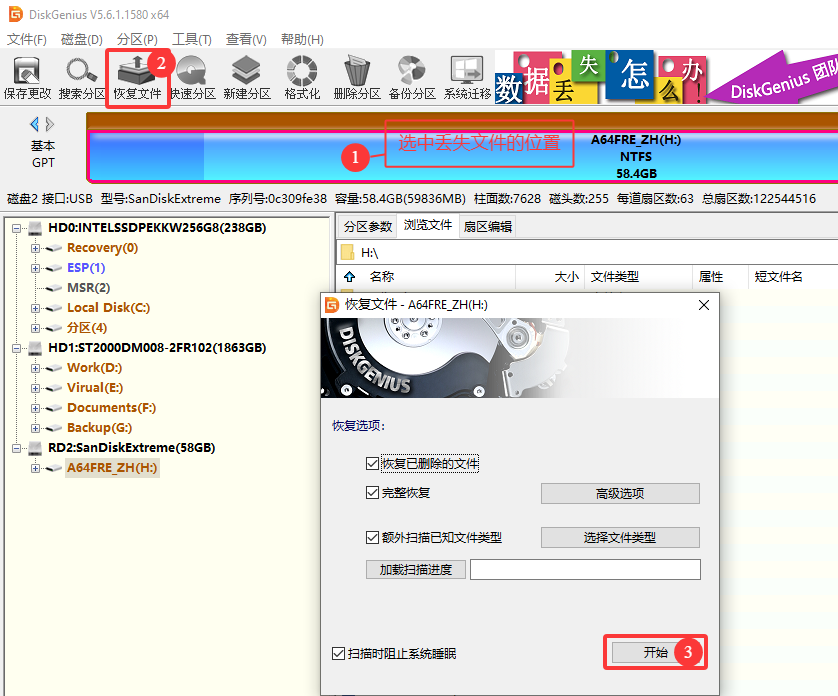Expand the 分区(4) partition node
838x696 pixels.
pyautogui.click(x=35, y=328)
